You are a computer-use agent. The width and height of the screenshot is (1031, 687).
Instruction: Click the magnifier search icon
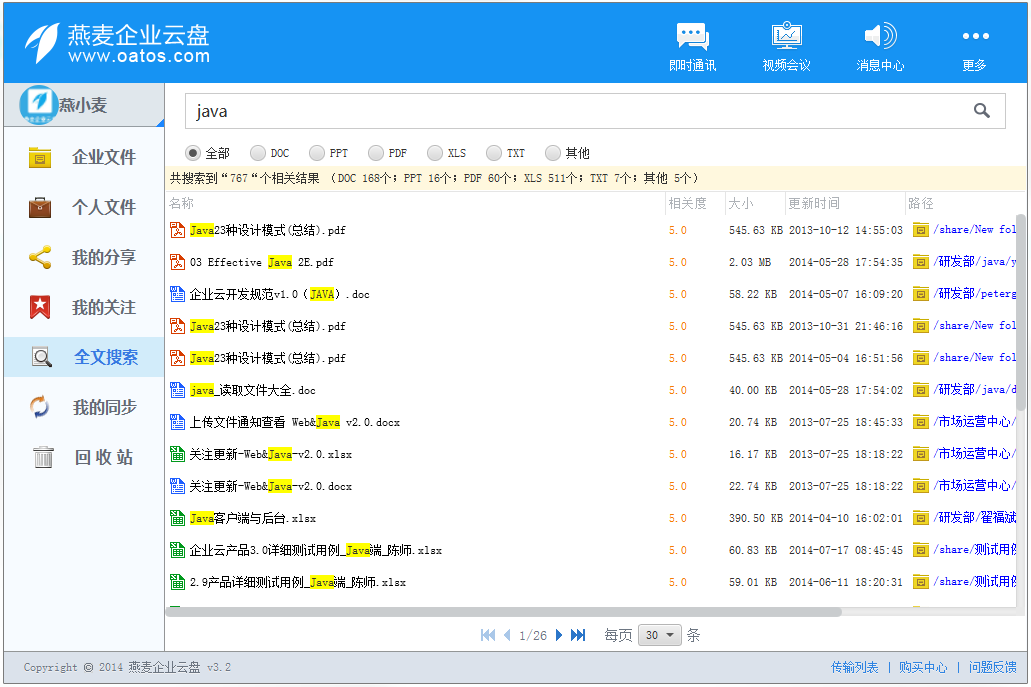click(982, 111)
